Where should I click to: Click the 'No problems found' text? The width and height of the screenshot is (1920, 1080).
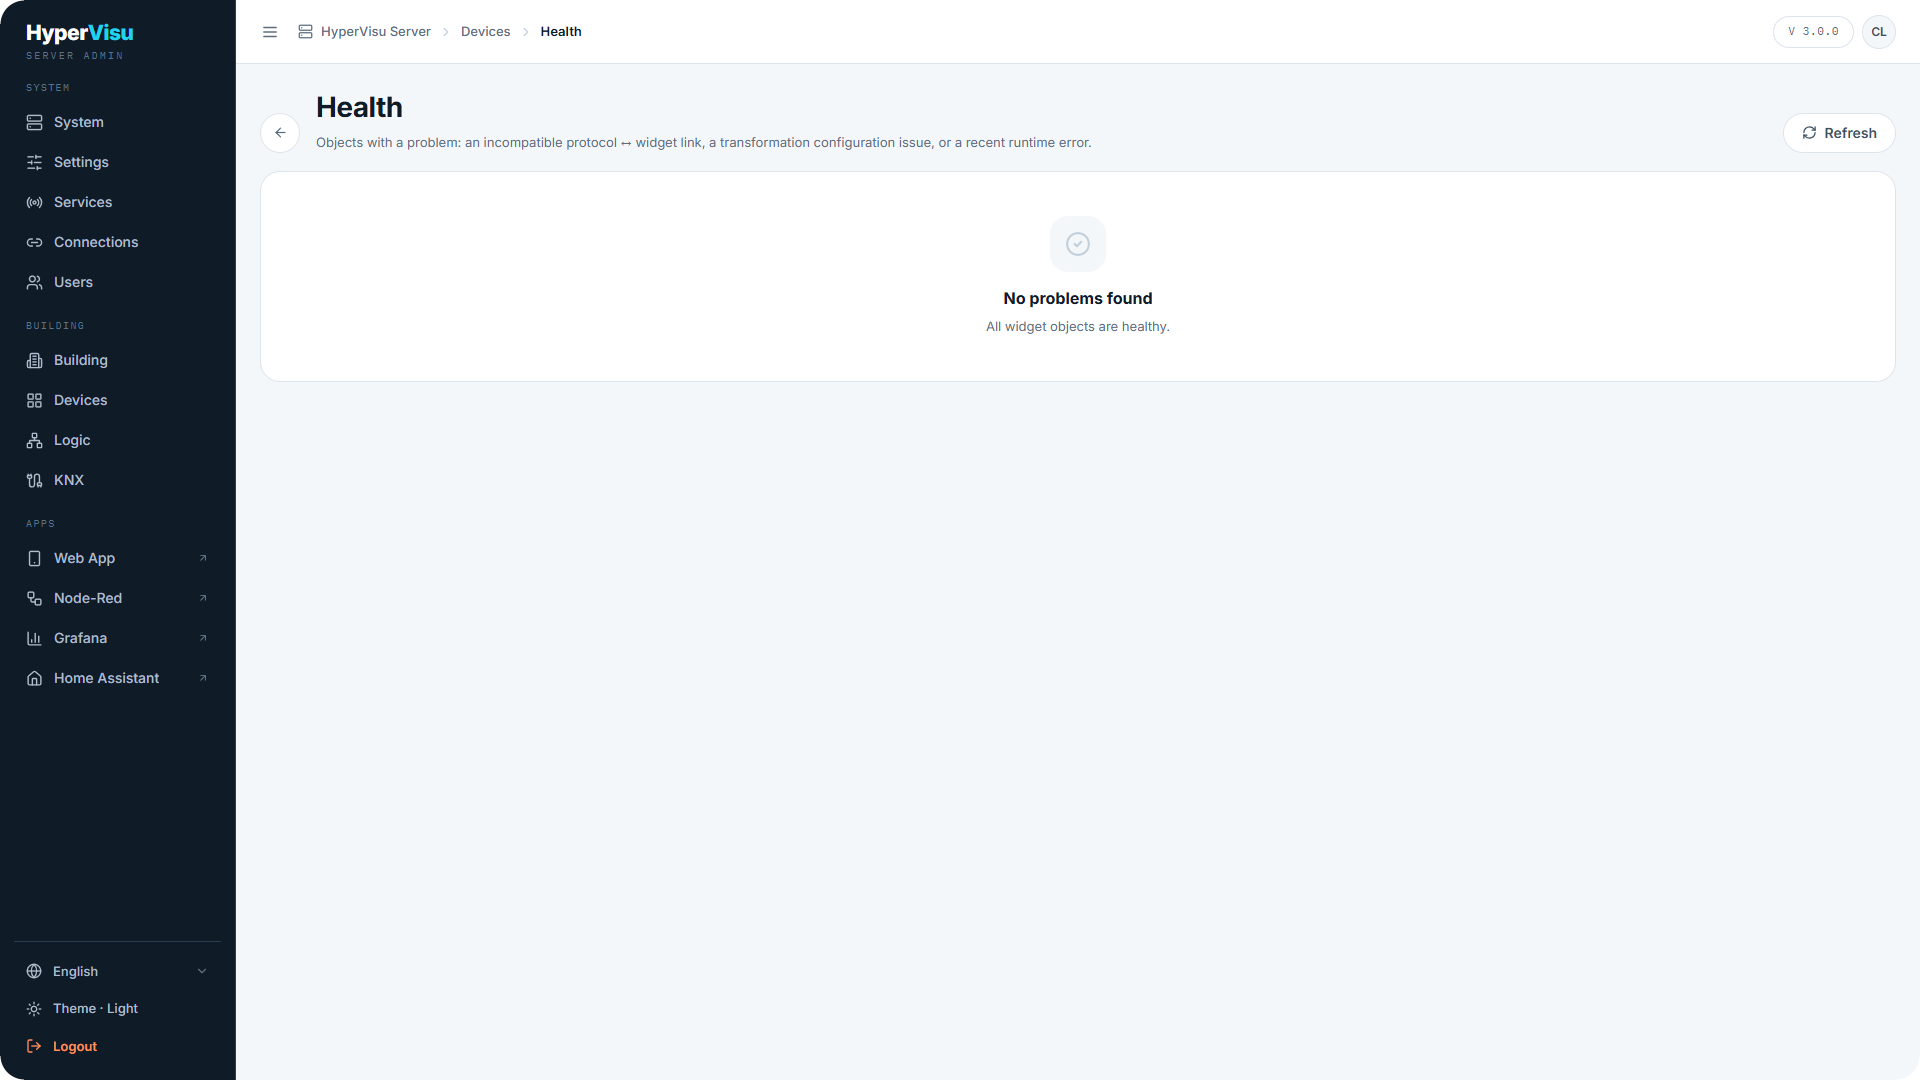(x=1078, y=298)
